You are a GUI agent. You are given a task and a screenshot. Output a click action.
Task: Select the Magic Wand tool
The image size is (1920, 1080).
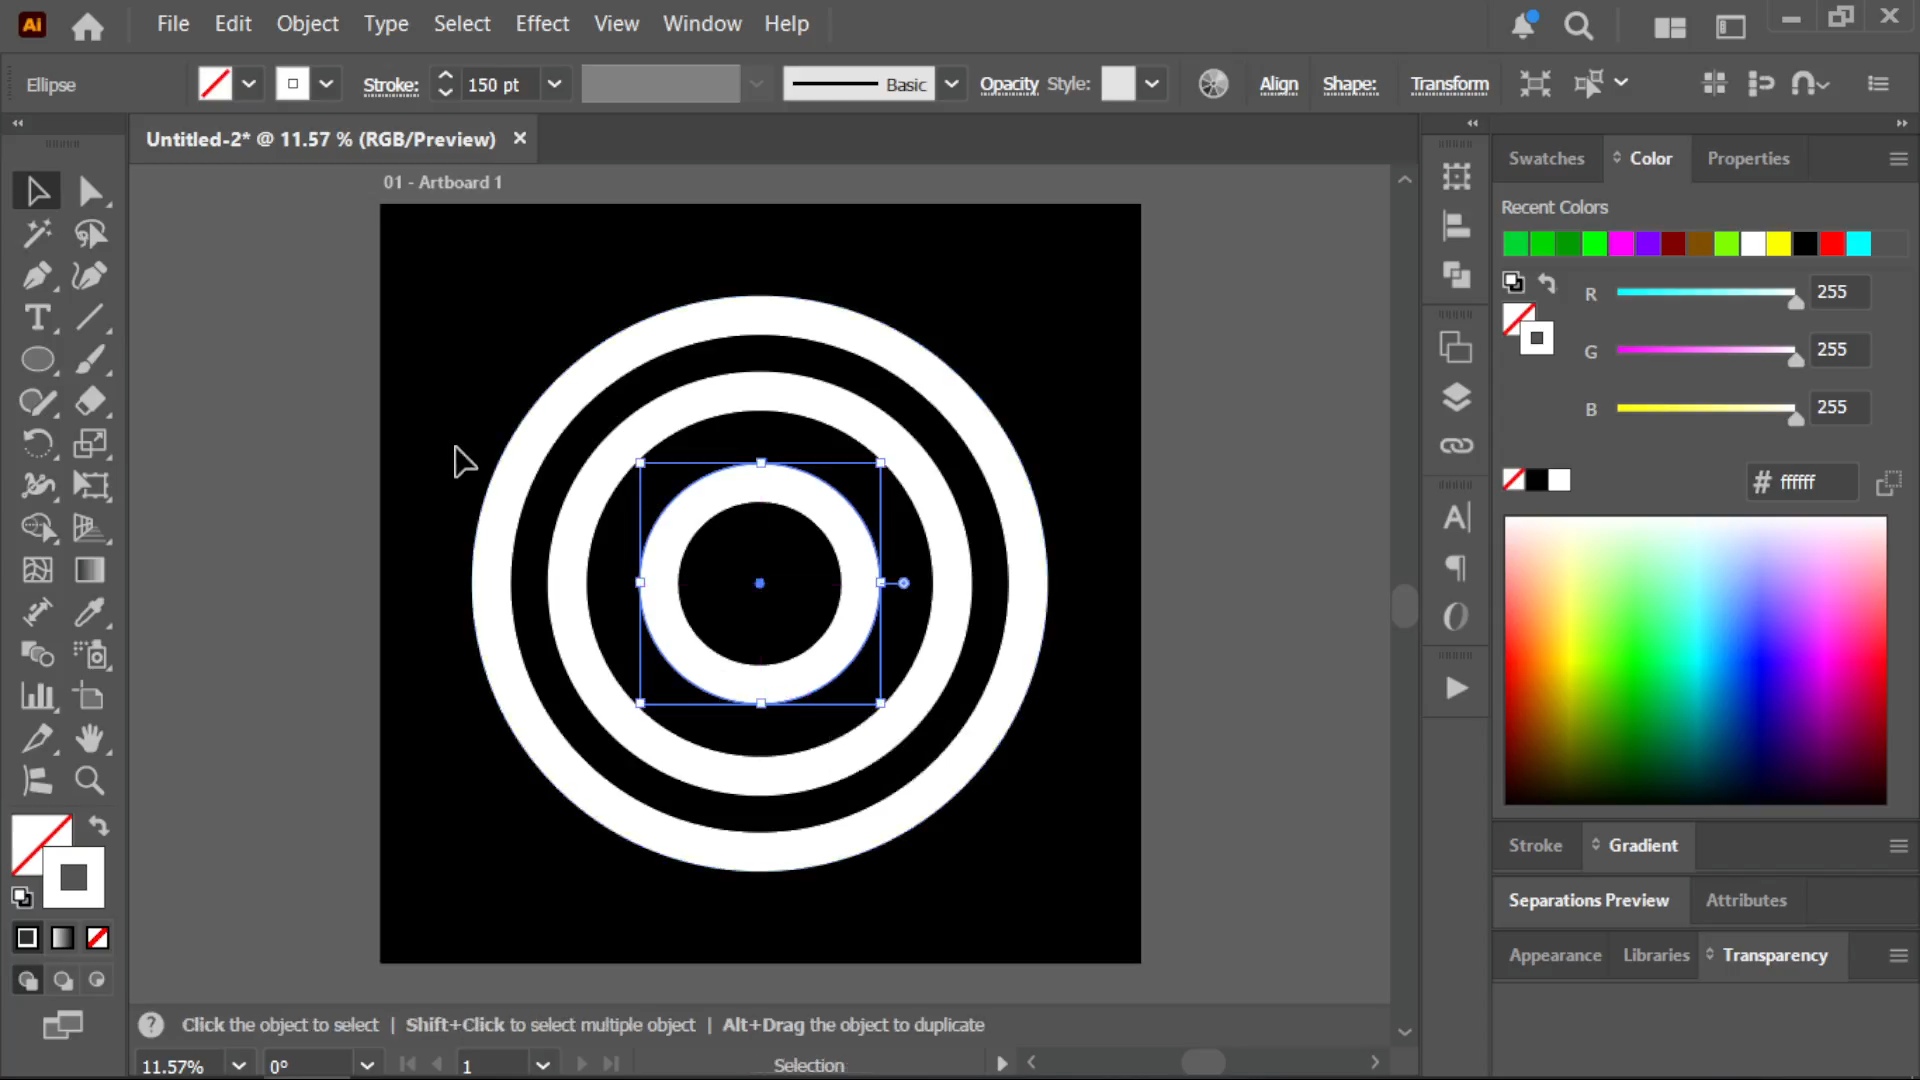[37, 234]
